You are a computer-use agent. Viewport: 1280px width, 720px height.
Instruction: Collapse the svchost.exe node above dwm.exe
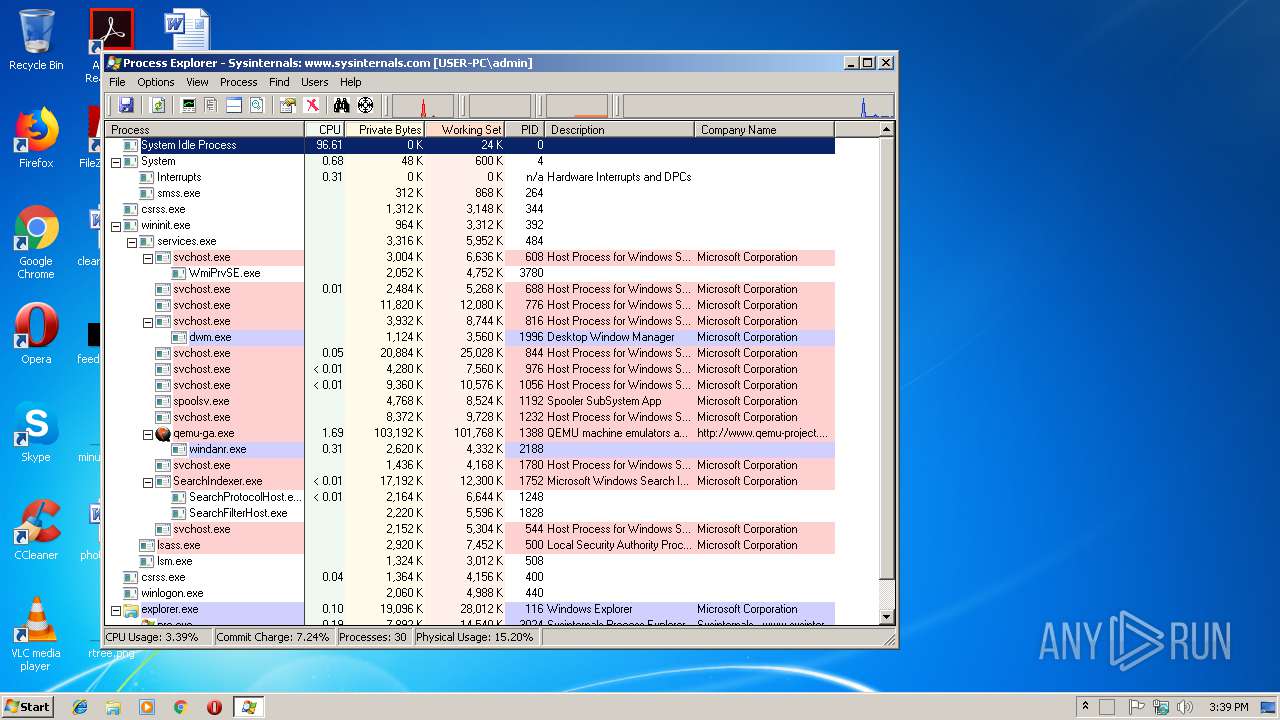coord(148,321)
